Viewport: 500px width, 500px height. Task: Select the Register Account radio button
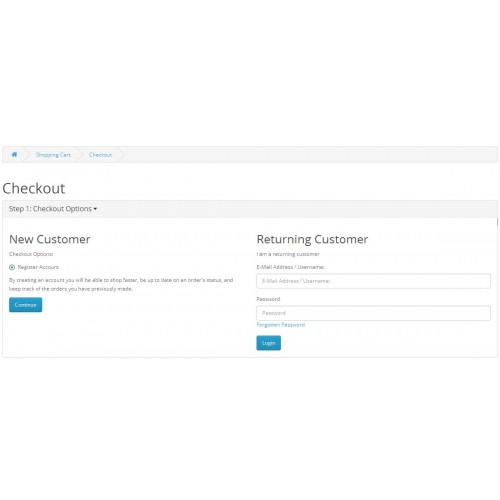pos(12,267)
